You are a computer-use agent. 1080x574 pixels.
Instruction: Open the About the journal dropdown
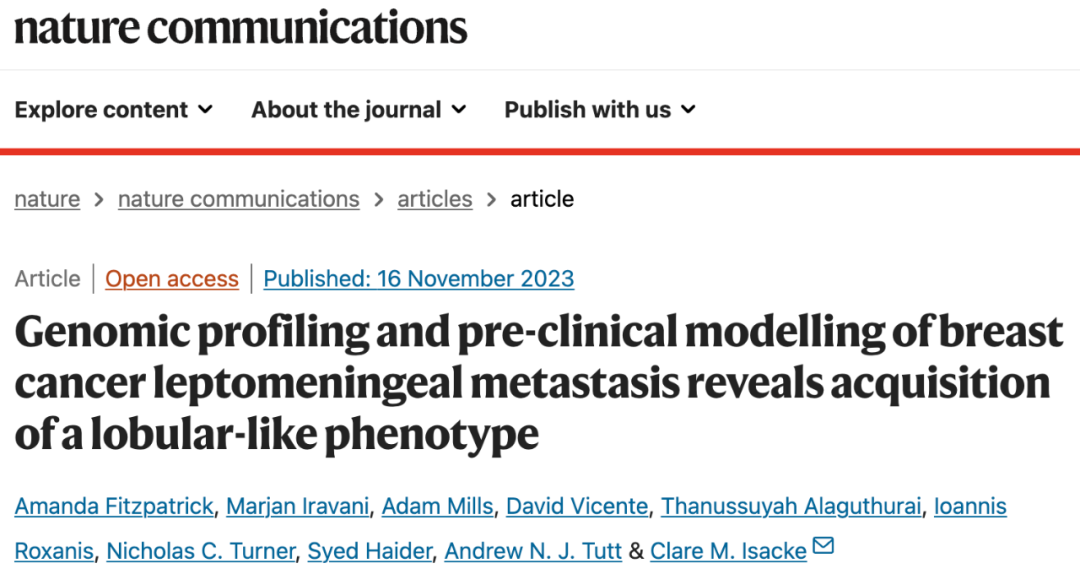click(358, 109)
